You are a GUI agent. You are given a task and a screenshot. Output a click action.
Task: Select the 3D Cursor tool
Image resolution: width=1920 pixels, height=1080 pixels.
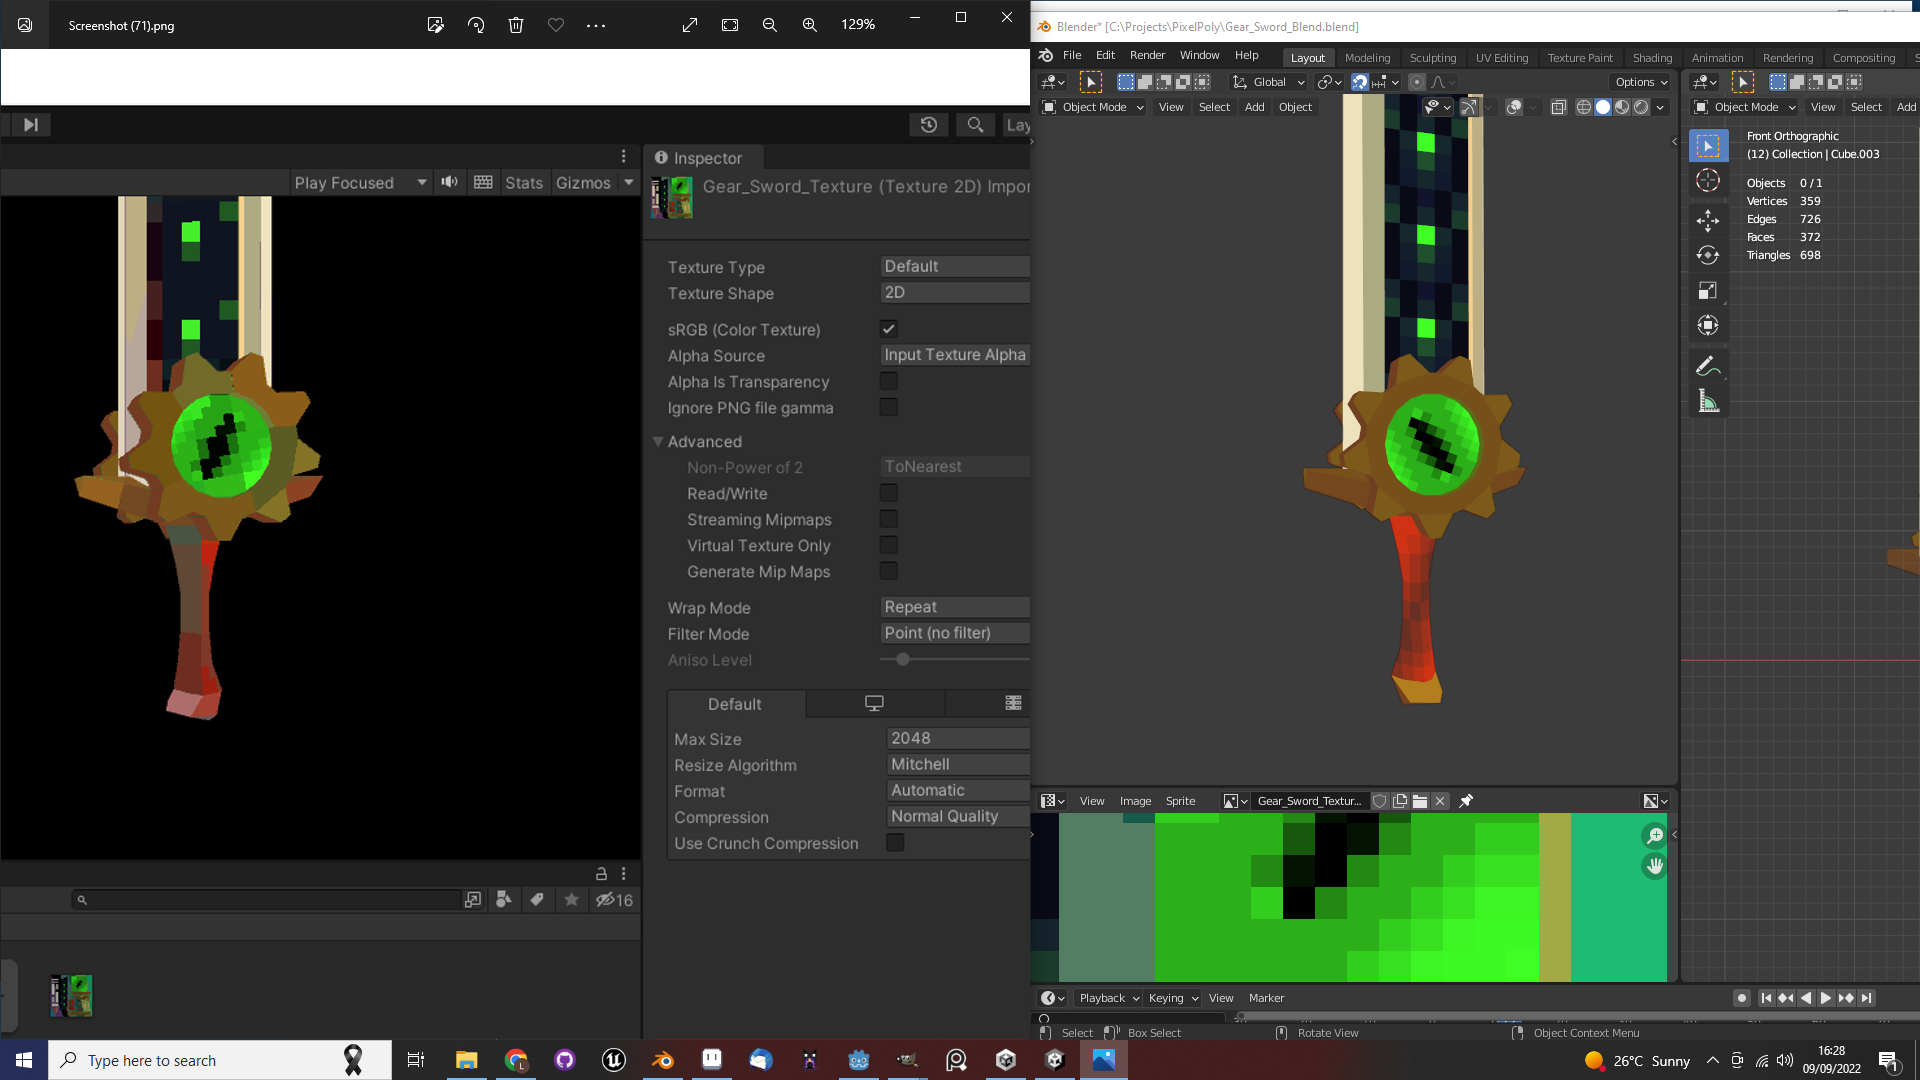(1708, 180)
